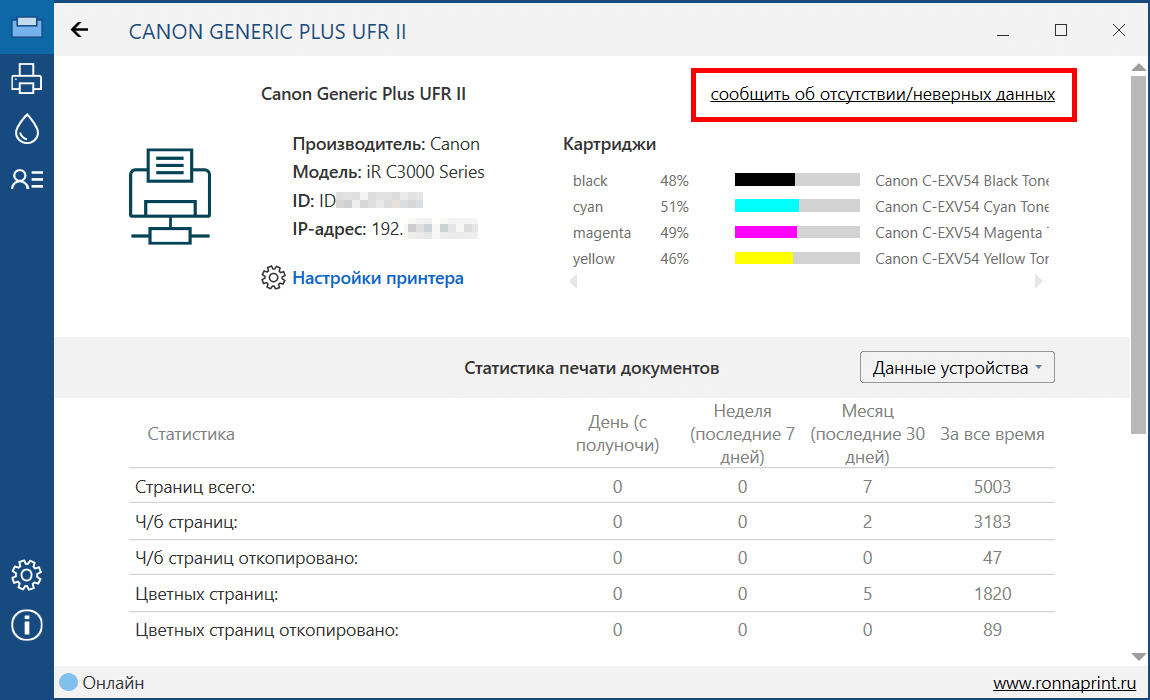
Task: Expand the Данные устройства dropdown
Action: (x=957, y=368)
